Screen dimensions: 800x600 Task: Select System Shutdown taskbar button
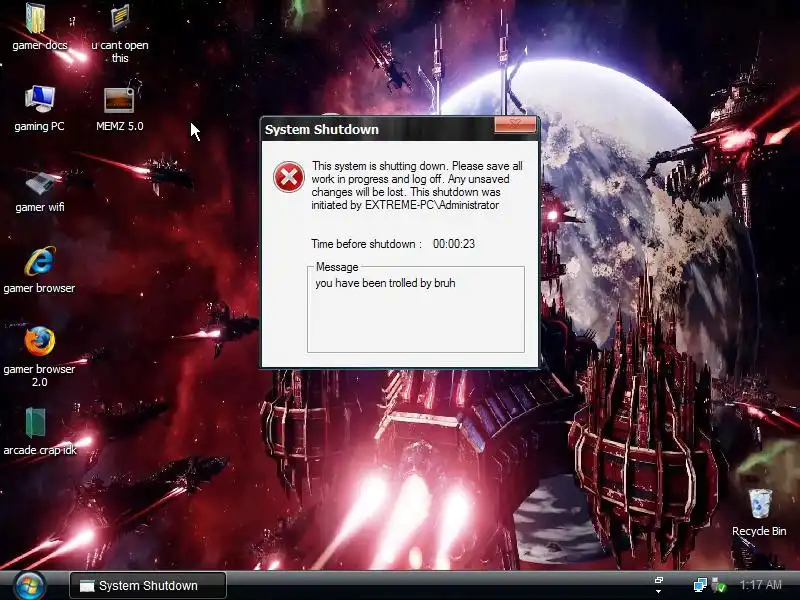point(148,585)
